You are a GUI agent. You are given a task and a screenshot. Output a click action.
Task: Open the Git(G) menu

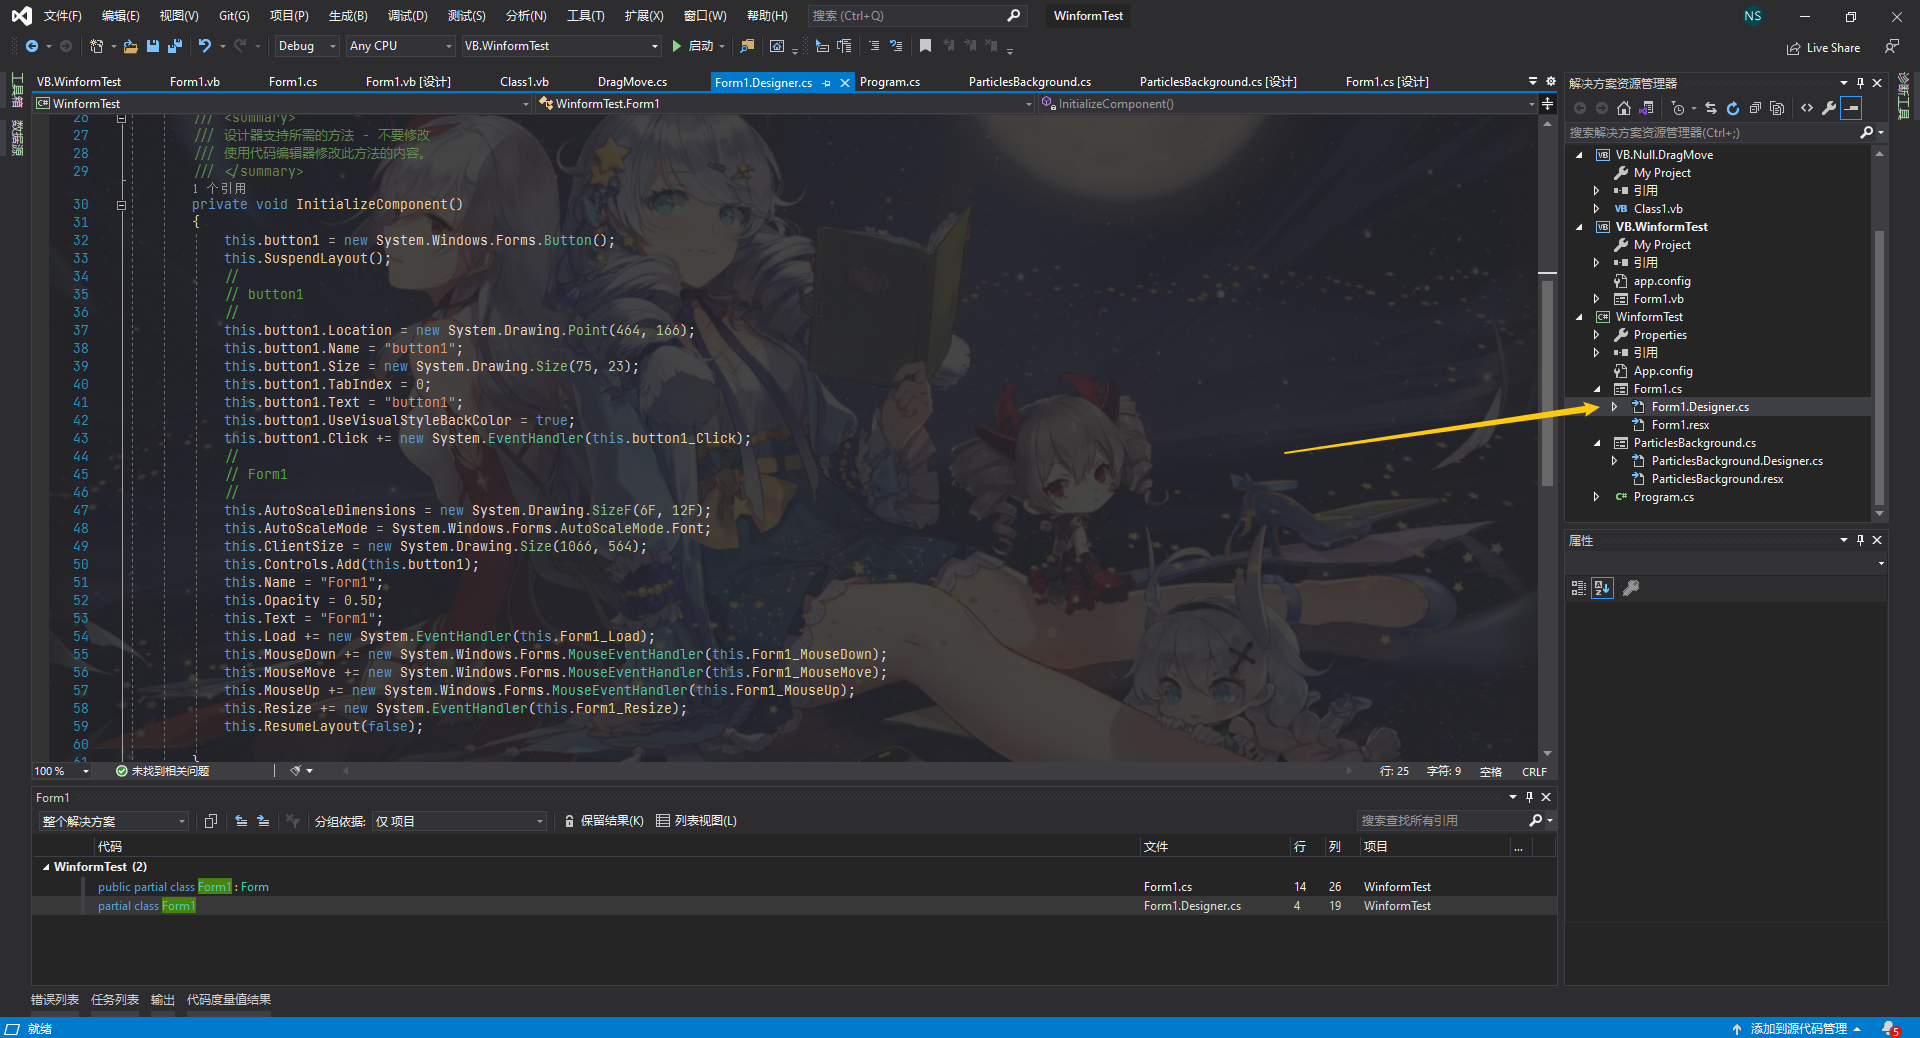click(x=233, y=15)
